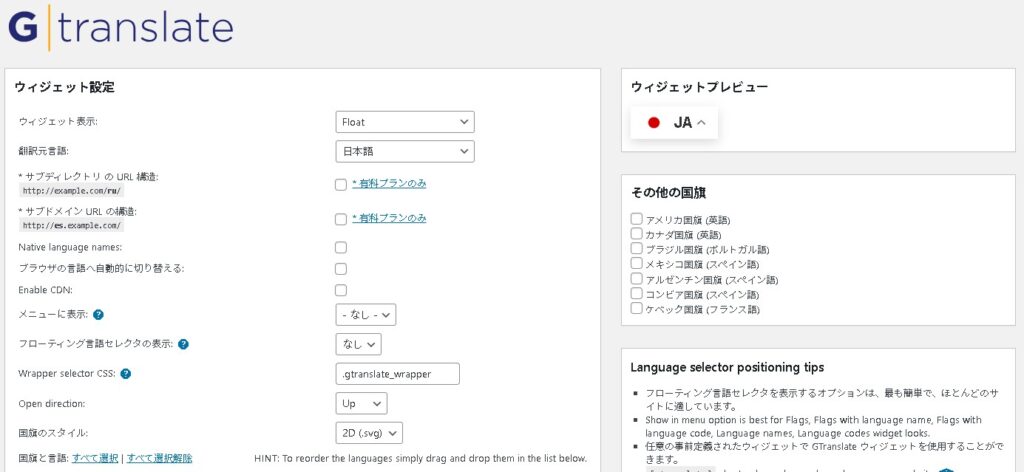Viewport: 1024px width, 472px height.
Task: Enable Native language names checkbox
Action: coord(341,247)
